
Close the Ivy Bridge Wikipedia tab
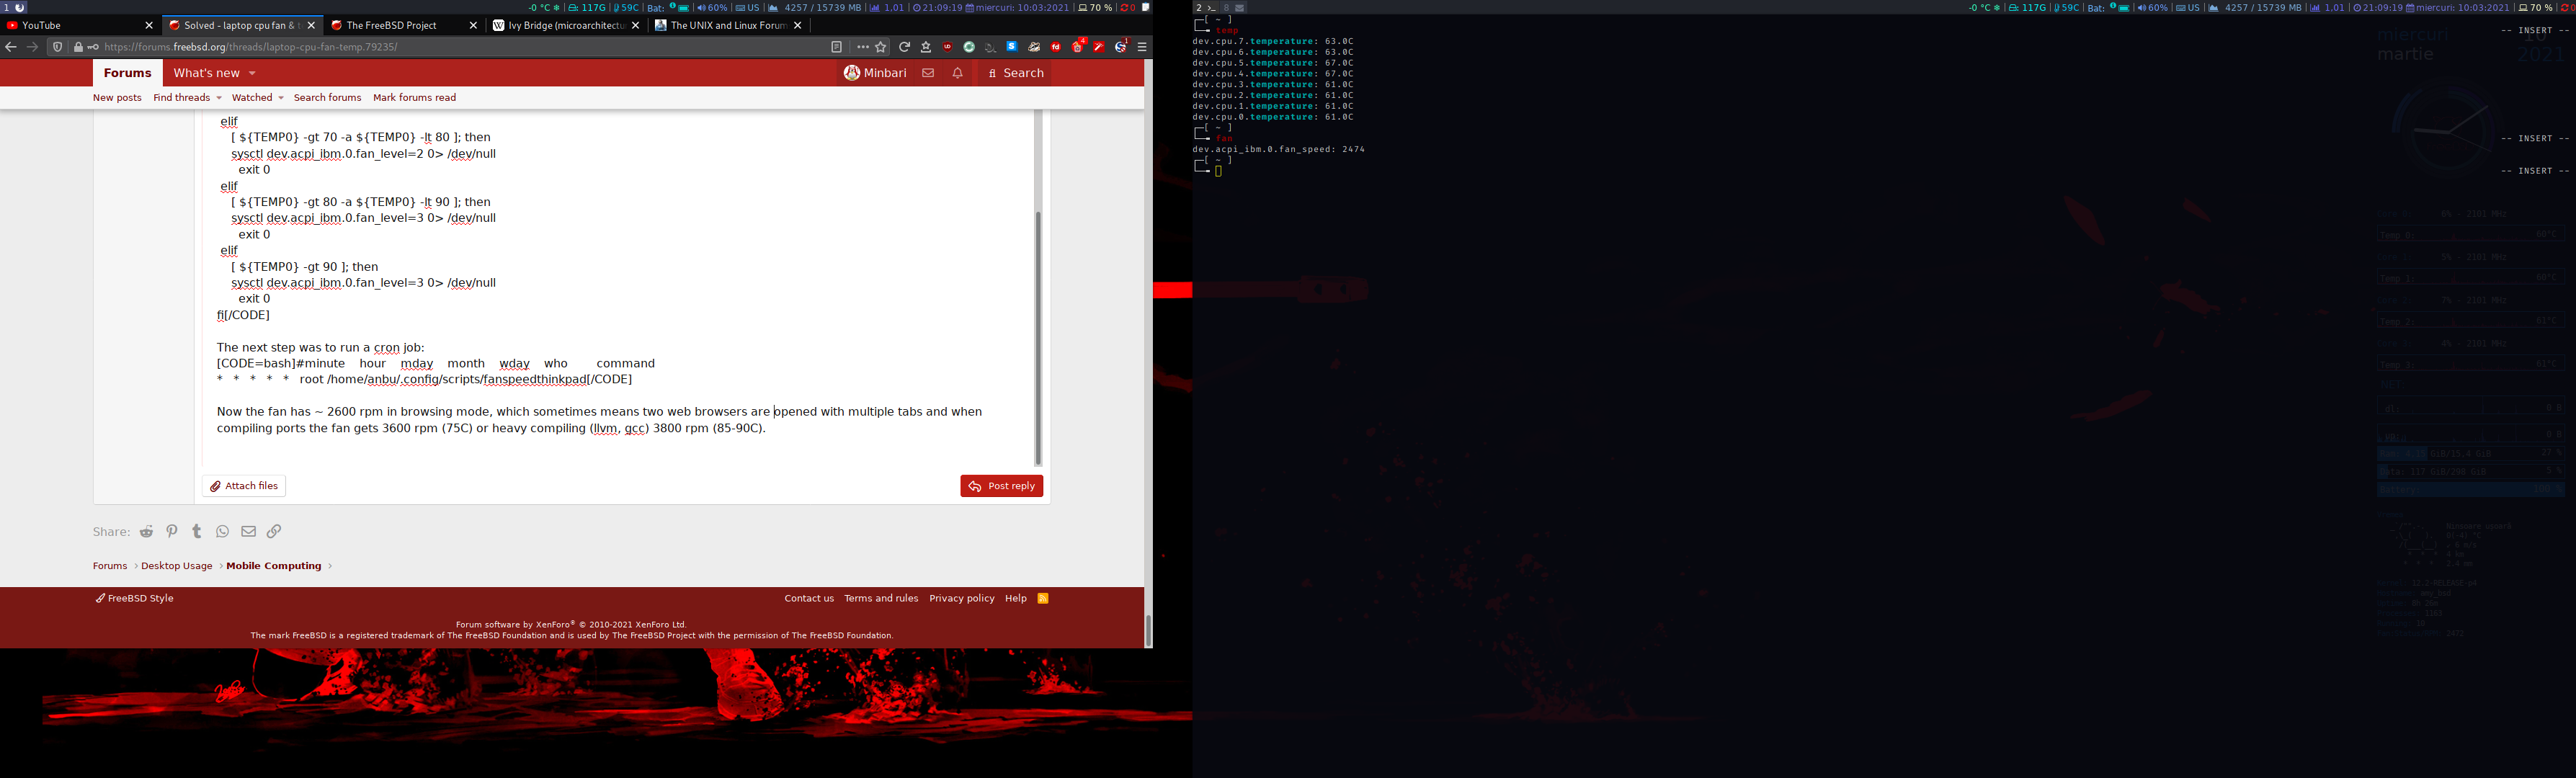click(x=635, y=26)
